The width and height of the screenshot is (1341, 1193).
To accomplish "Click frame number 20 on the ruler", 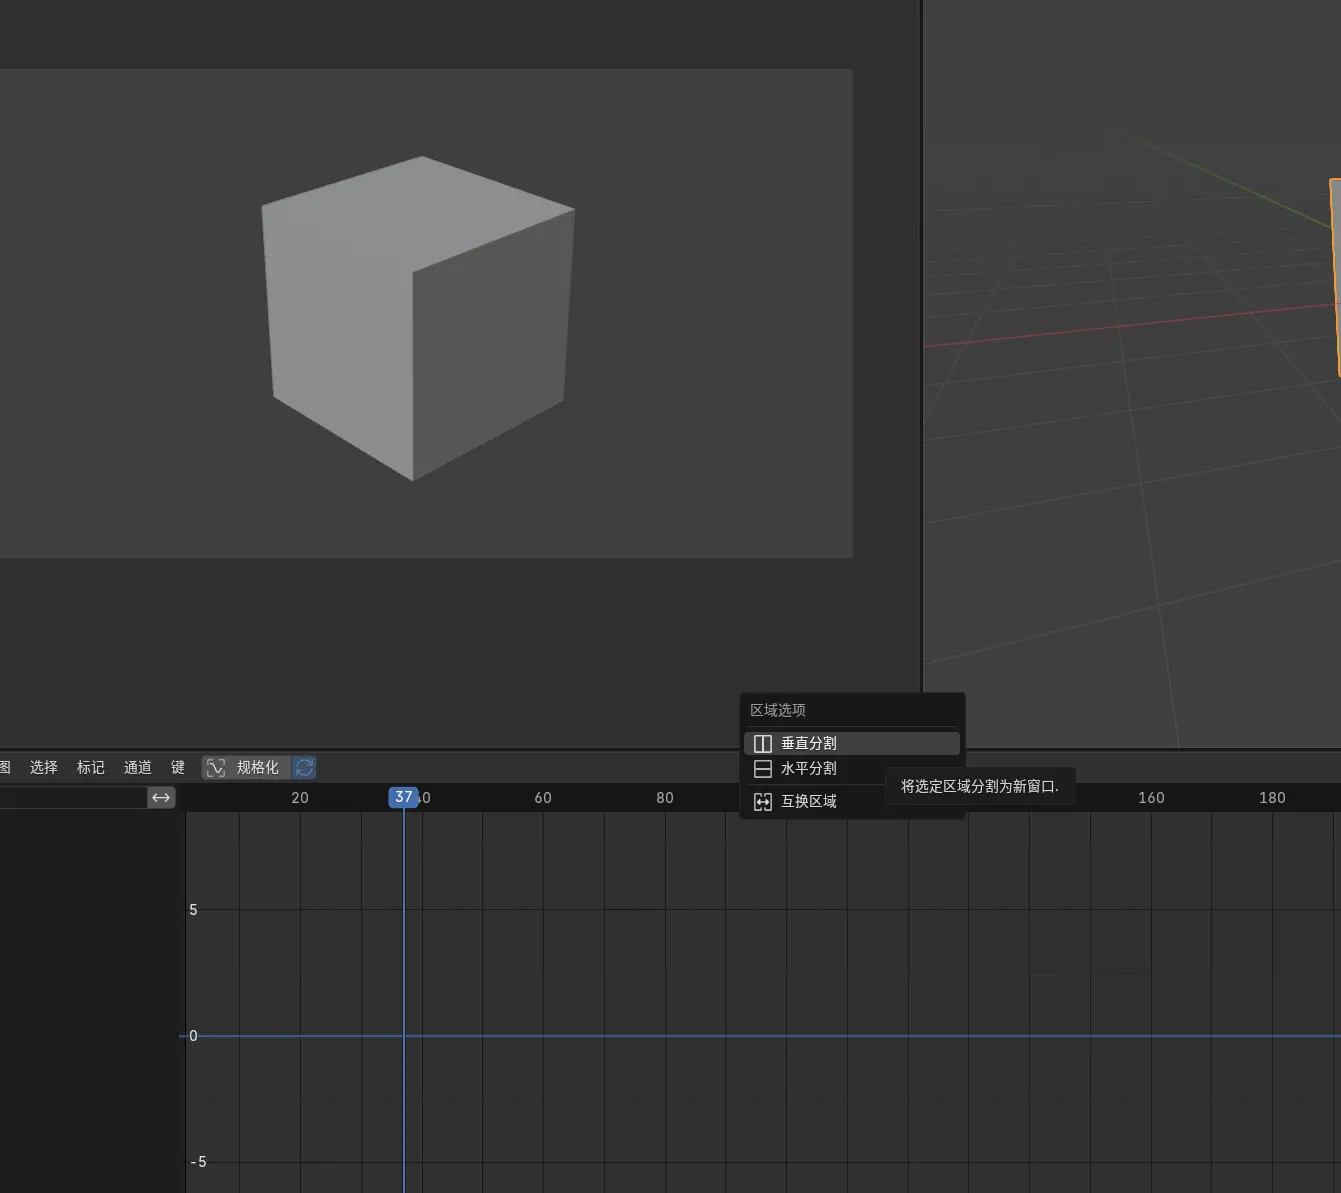I will [x=300, y=797].
